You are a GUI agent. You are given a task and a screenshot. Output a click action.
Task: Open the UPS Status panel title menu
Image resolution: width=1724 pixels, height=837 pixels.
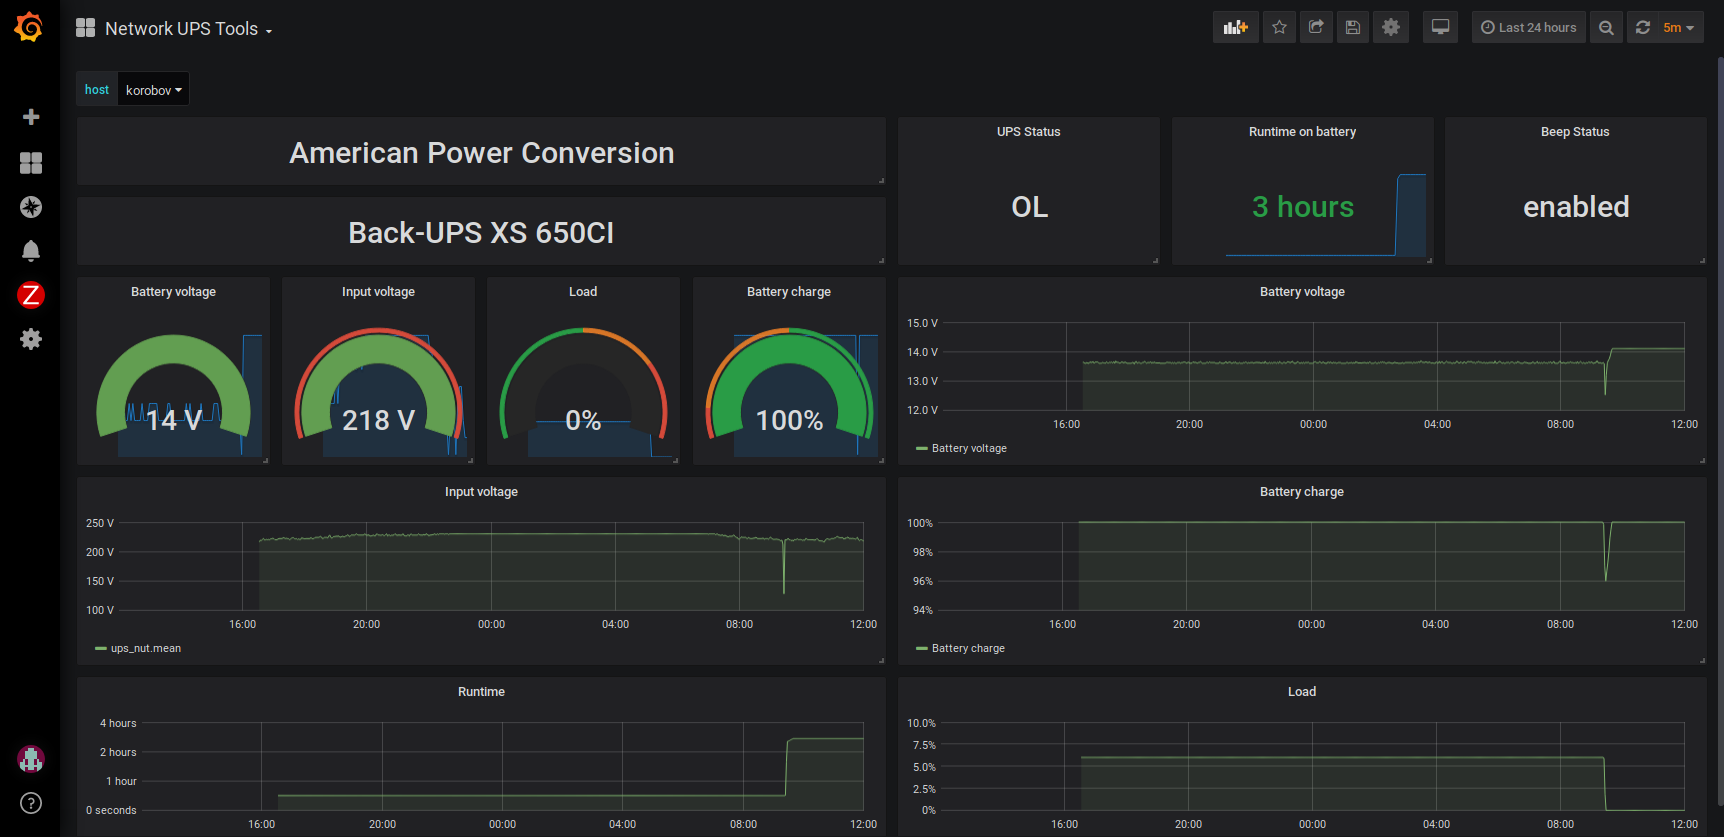[x=1029, y=132]
